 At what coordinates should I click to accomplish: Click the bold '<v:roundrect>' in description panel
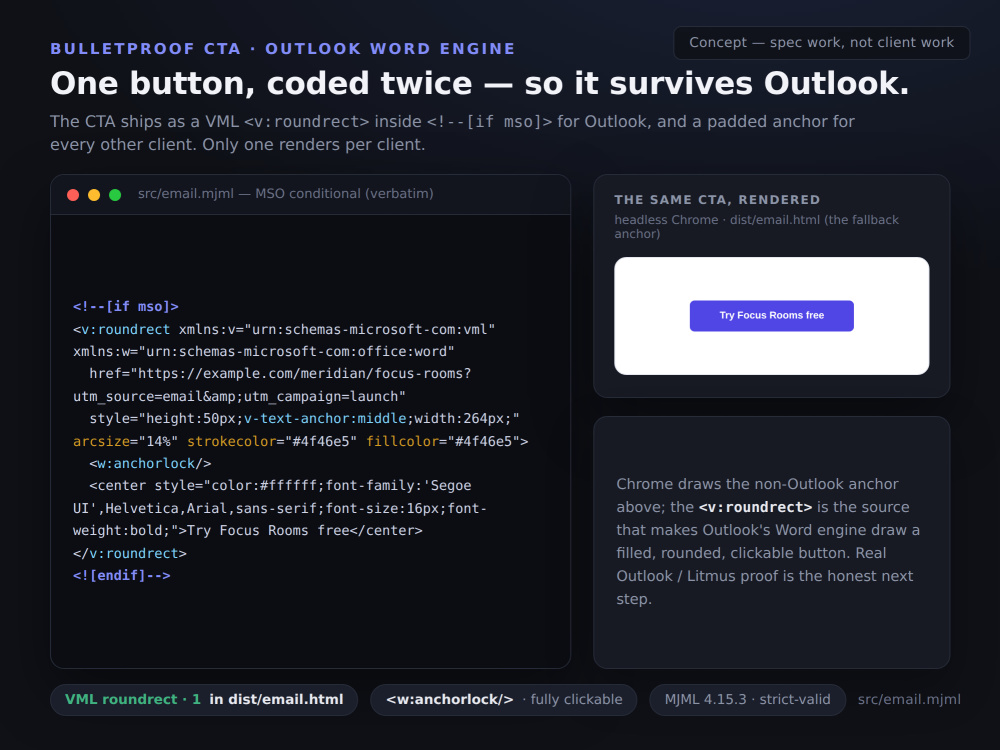[755, 507]
